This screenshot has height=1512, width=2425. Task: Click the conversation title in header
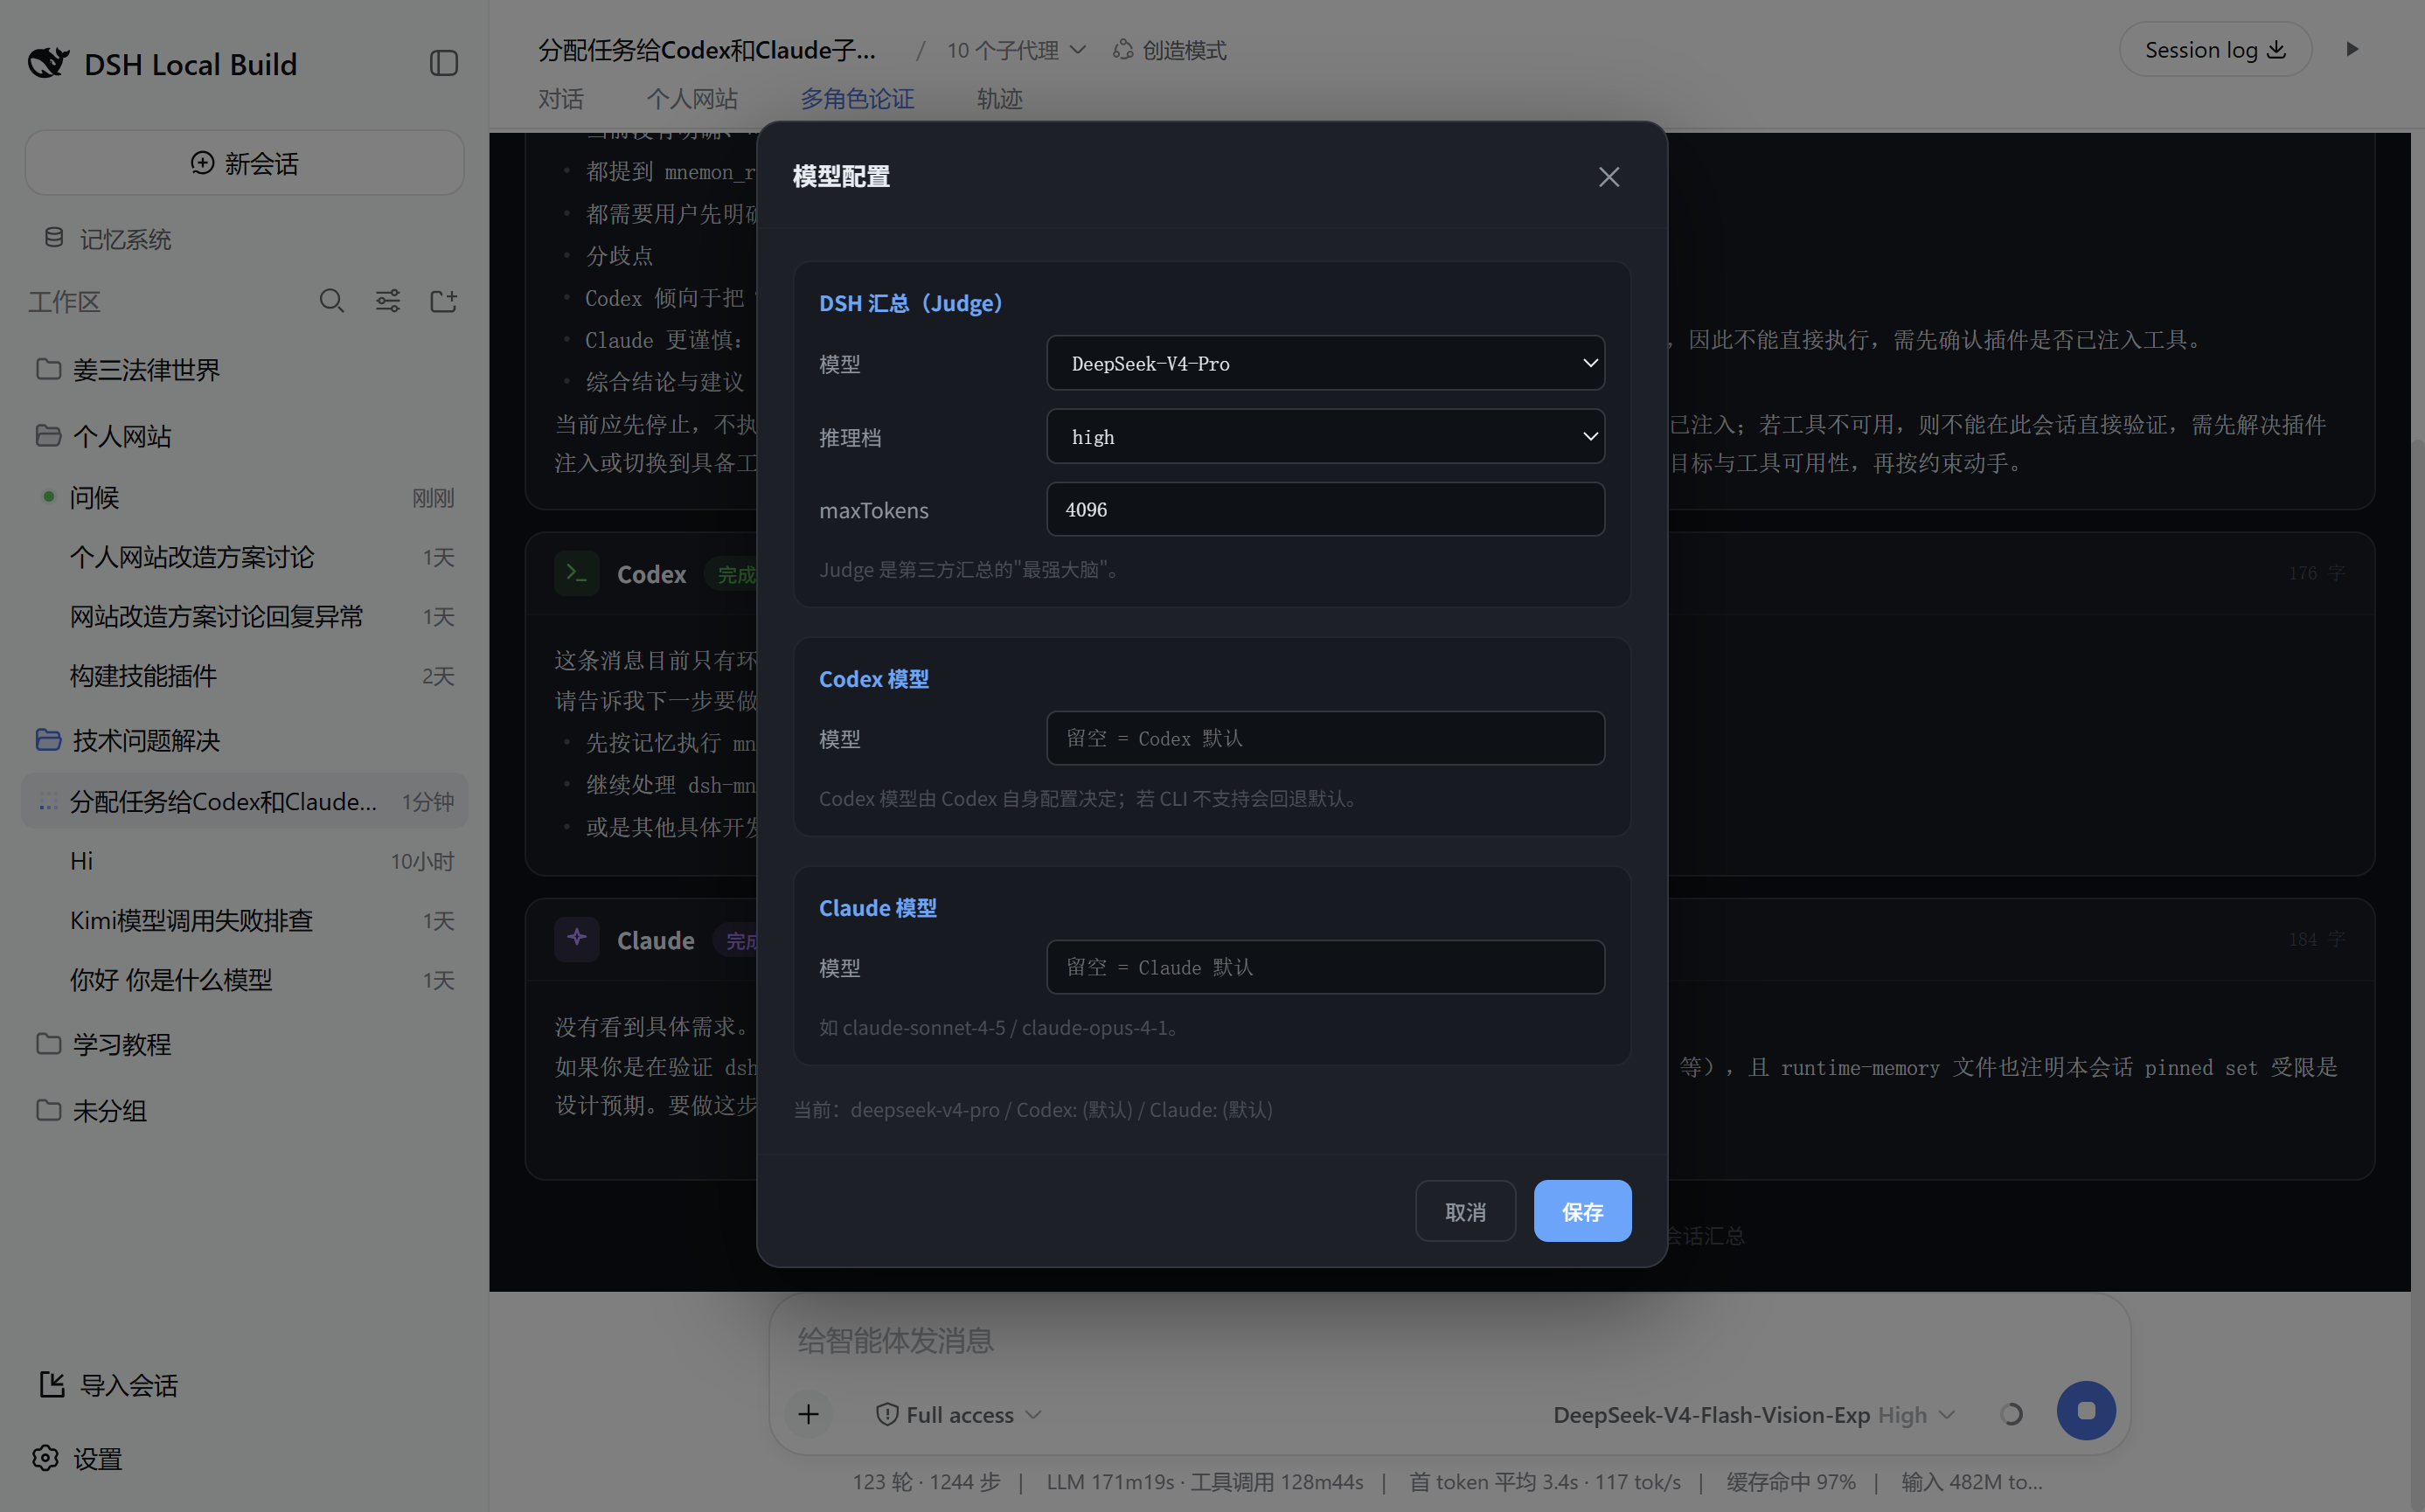(707, 50)
